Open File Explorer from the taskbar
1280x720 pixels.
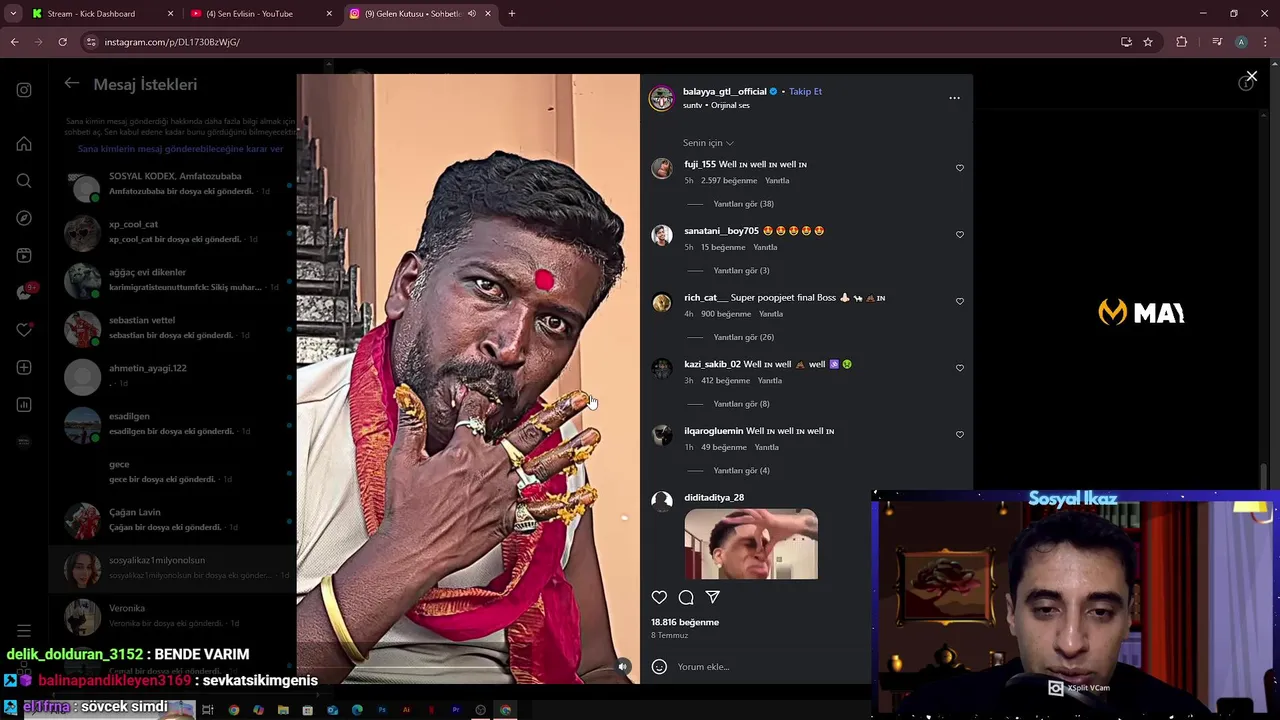(x=283, y=710)
